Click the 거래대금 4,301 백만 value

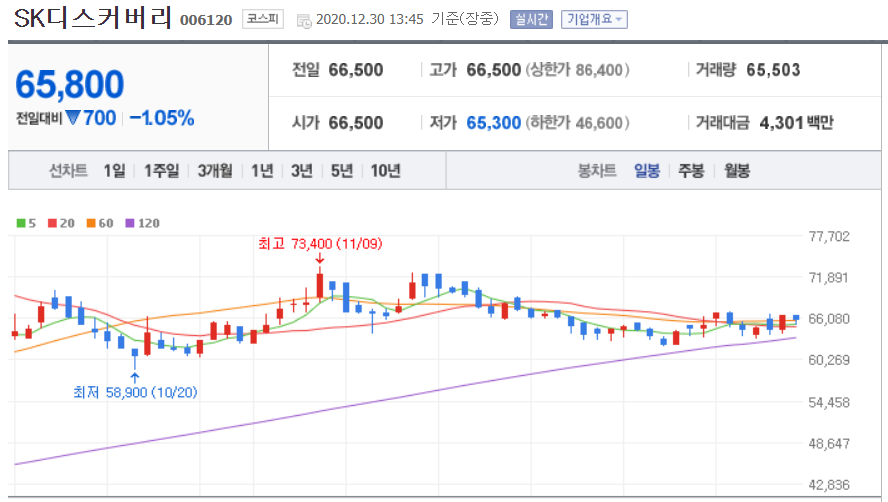pyautogui.click(x=796, y=122)
